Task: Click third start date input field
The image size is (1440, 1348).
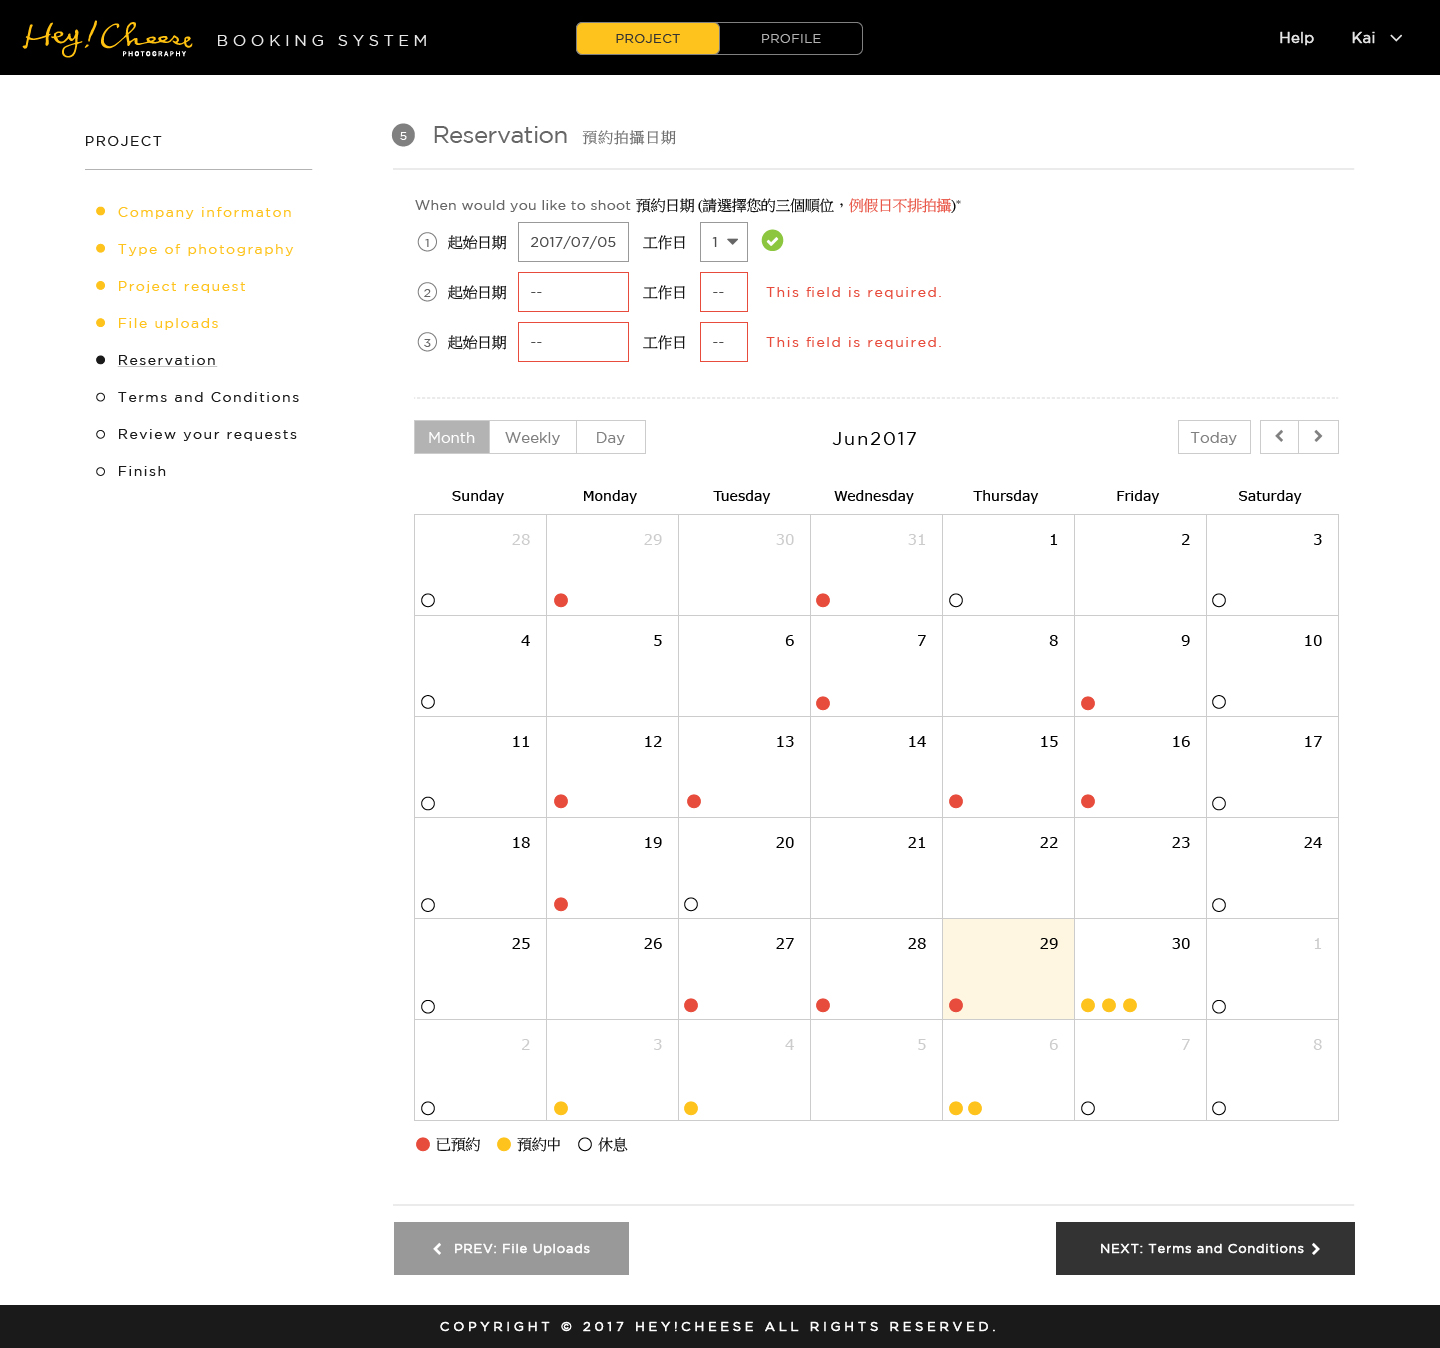Action: tap(573, 342)
